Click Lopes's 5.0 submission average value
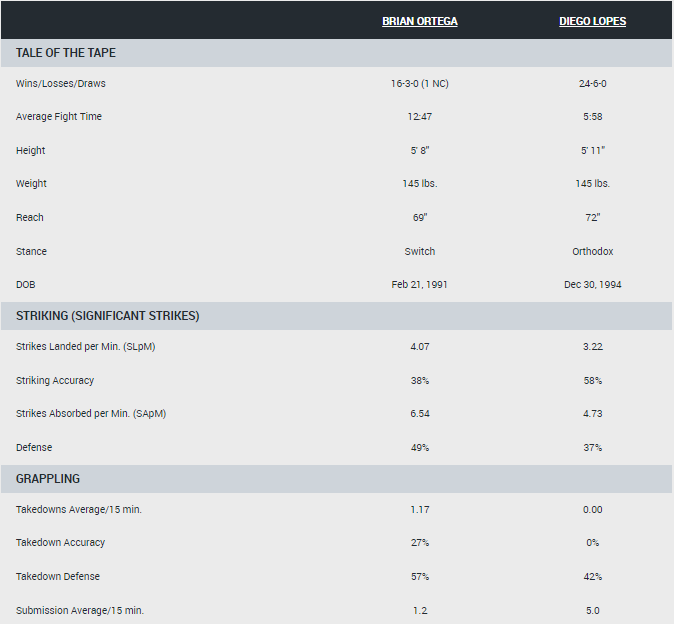This screenshot has width=674, height=624. tap(593, 610)
